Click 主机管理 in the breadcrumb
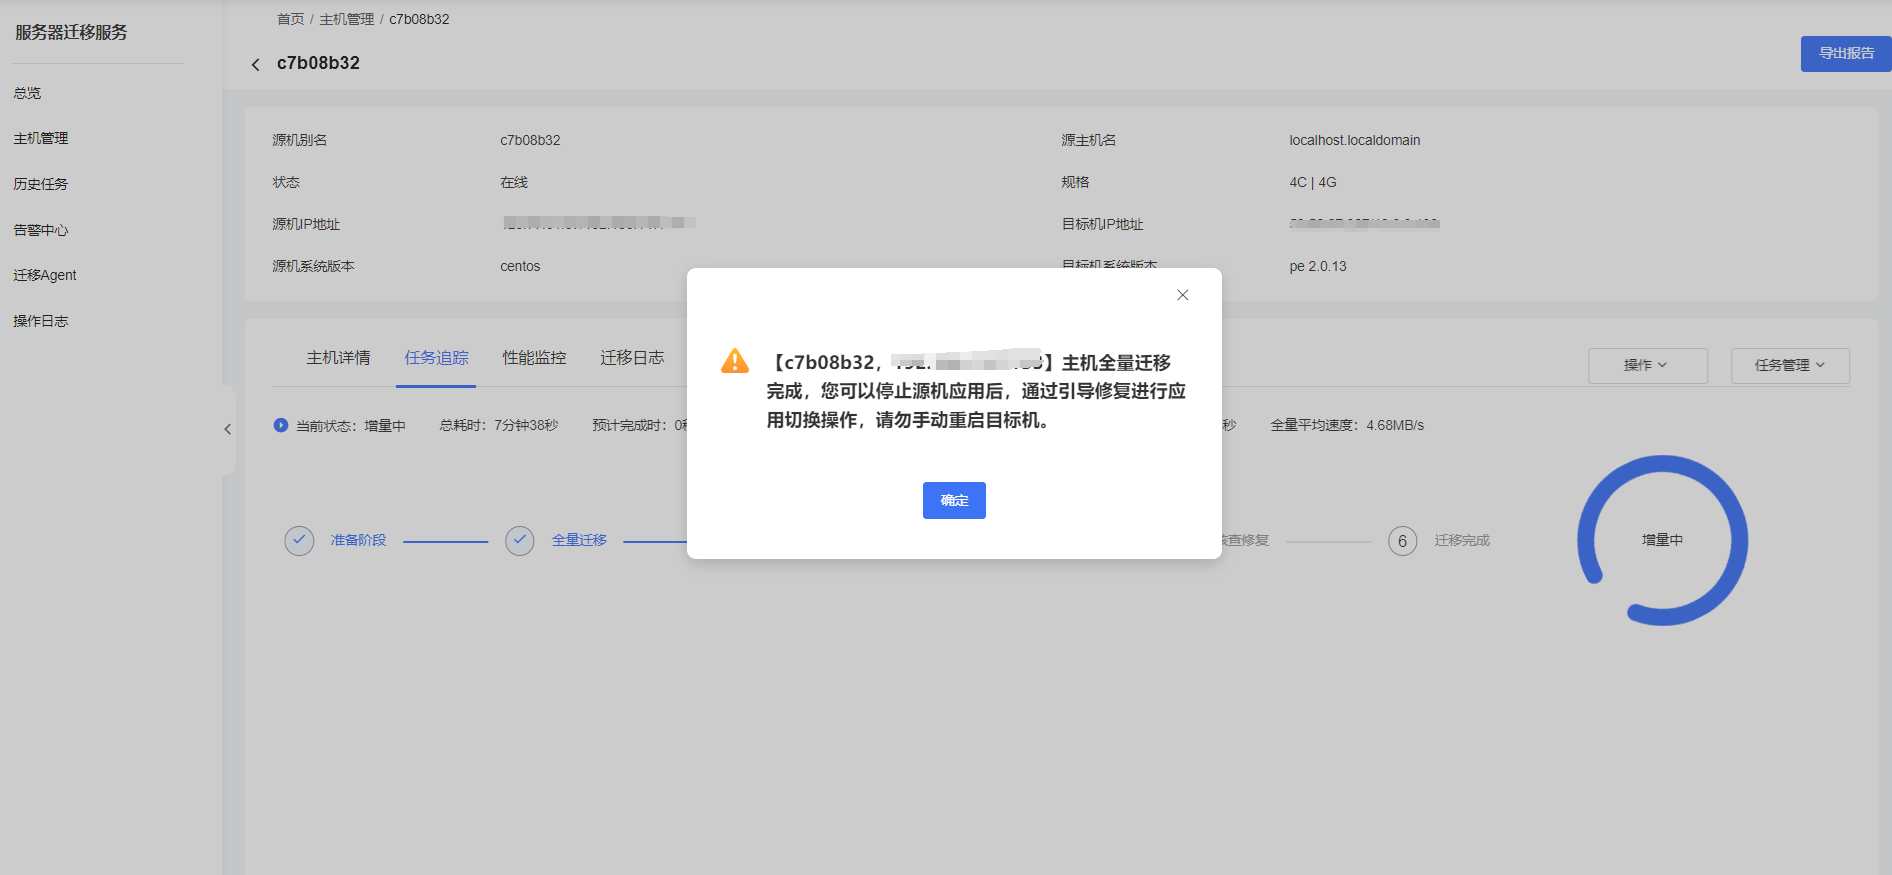Viewport: 1892px width, 875px height. pyautogui.click(x=346, y=19)
